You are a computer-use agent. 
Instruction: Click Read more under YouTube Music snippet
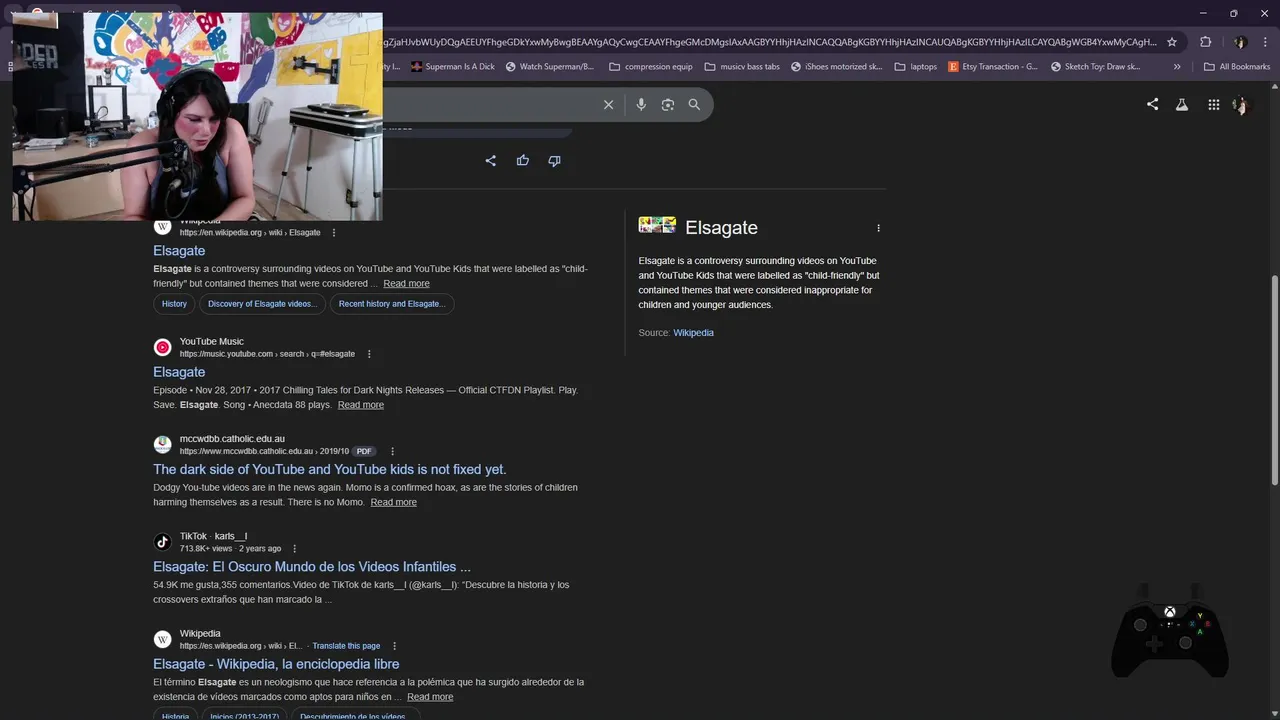[361, 405]
